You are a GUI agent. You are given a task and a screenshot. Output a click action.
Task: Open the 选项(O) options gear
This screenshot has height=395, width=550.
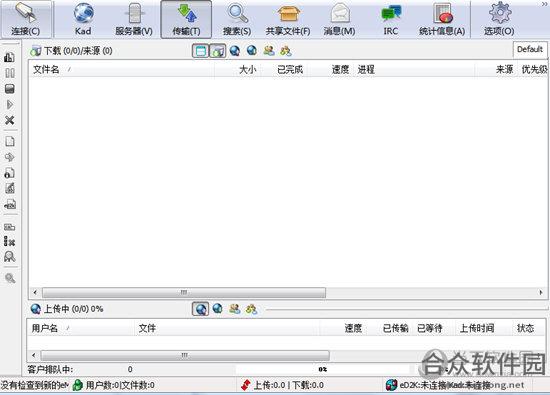(x=499, y=19)
